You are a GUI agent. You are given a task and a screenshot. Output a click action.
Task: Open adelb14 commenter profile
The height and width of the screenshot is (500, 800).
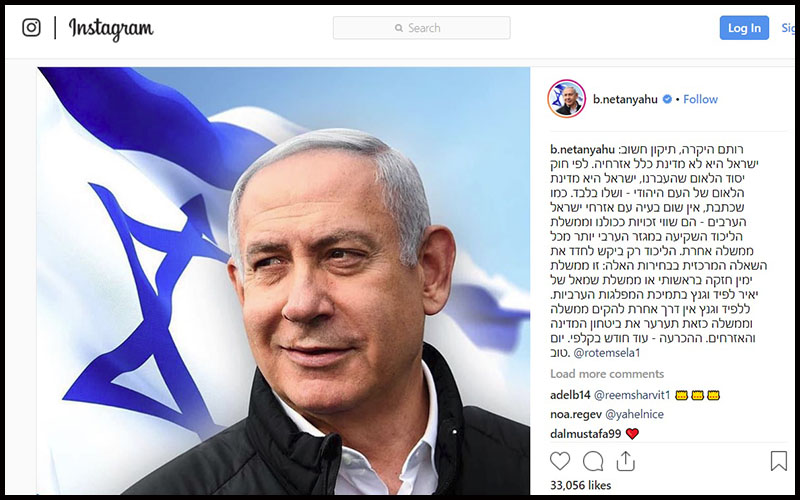click(x=570, y=395)
